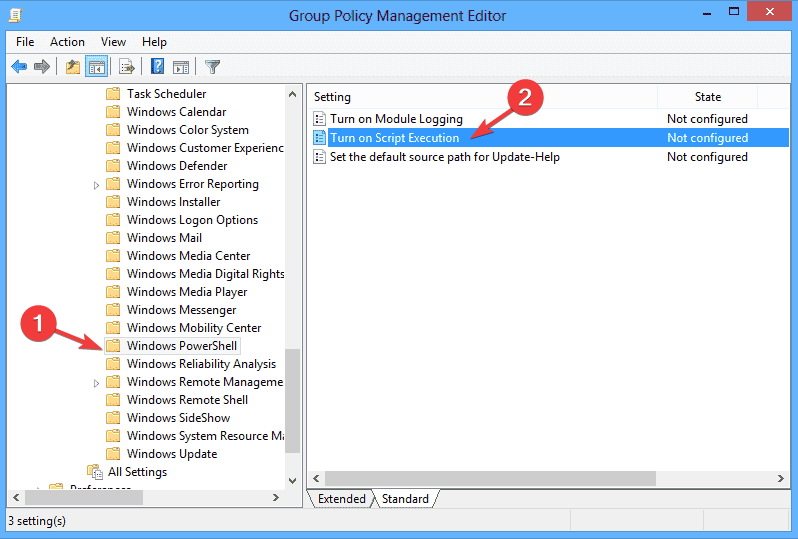
Task: Click Not configured state for Update-Help path
Action: (707, 157)
